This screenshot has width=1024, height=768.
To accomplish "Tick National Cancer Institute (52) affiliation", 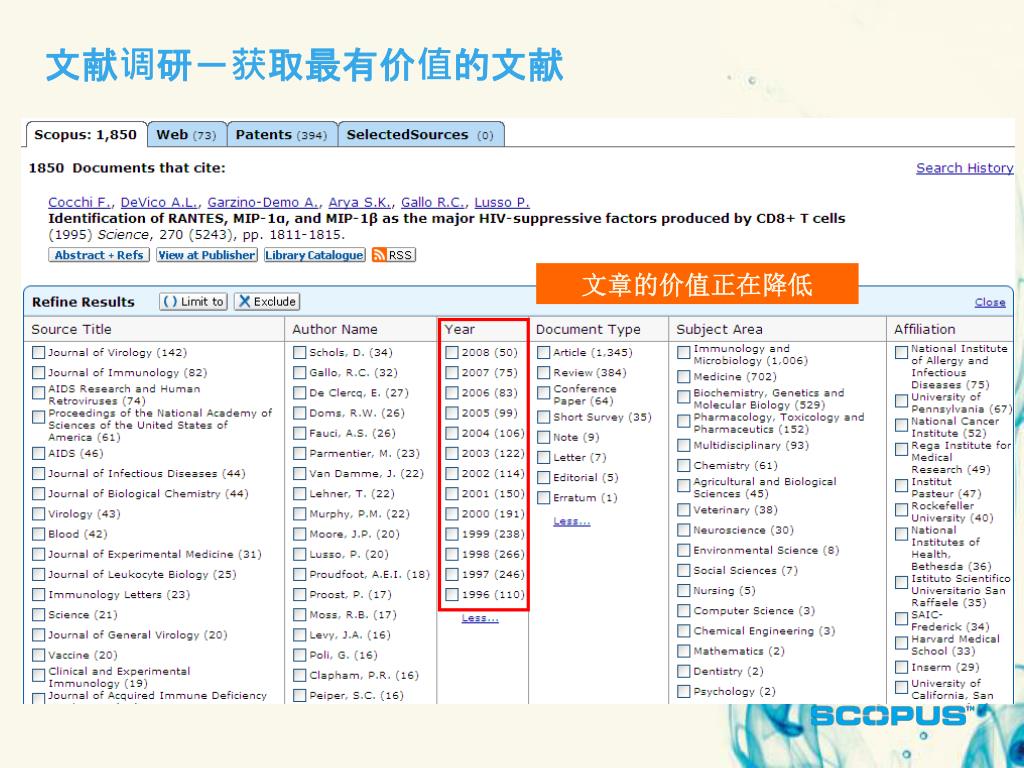I will [902, 425].
